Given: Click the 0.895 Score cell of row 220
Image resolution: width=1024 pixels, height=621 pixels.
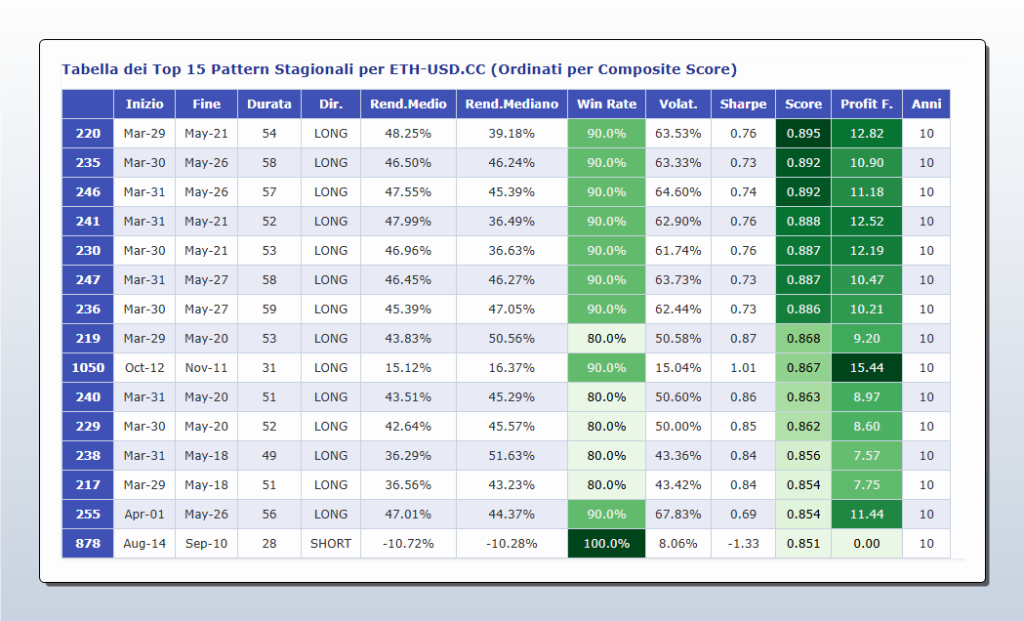Looking at the screenshot, I should (803, 132).
